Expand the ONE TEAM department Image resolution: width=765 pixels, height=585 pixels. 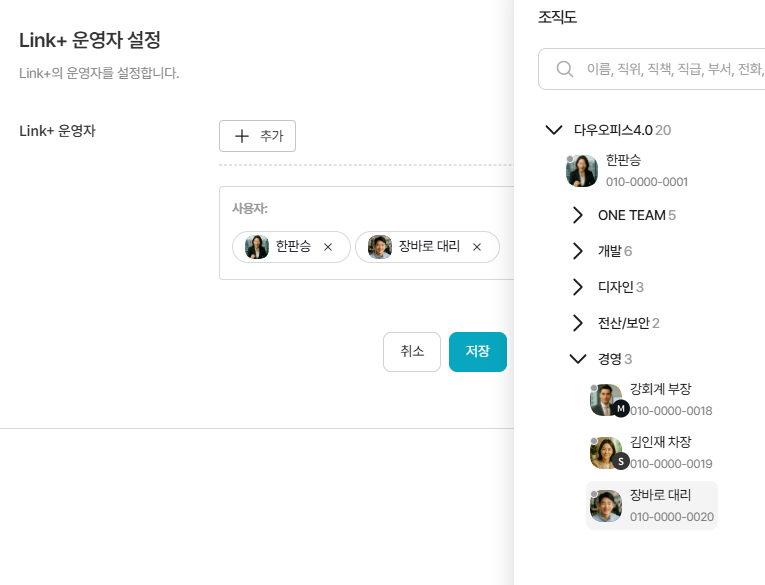click(577, 215)
